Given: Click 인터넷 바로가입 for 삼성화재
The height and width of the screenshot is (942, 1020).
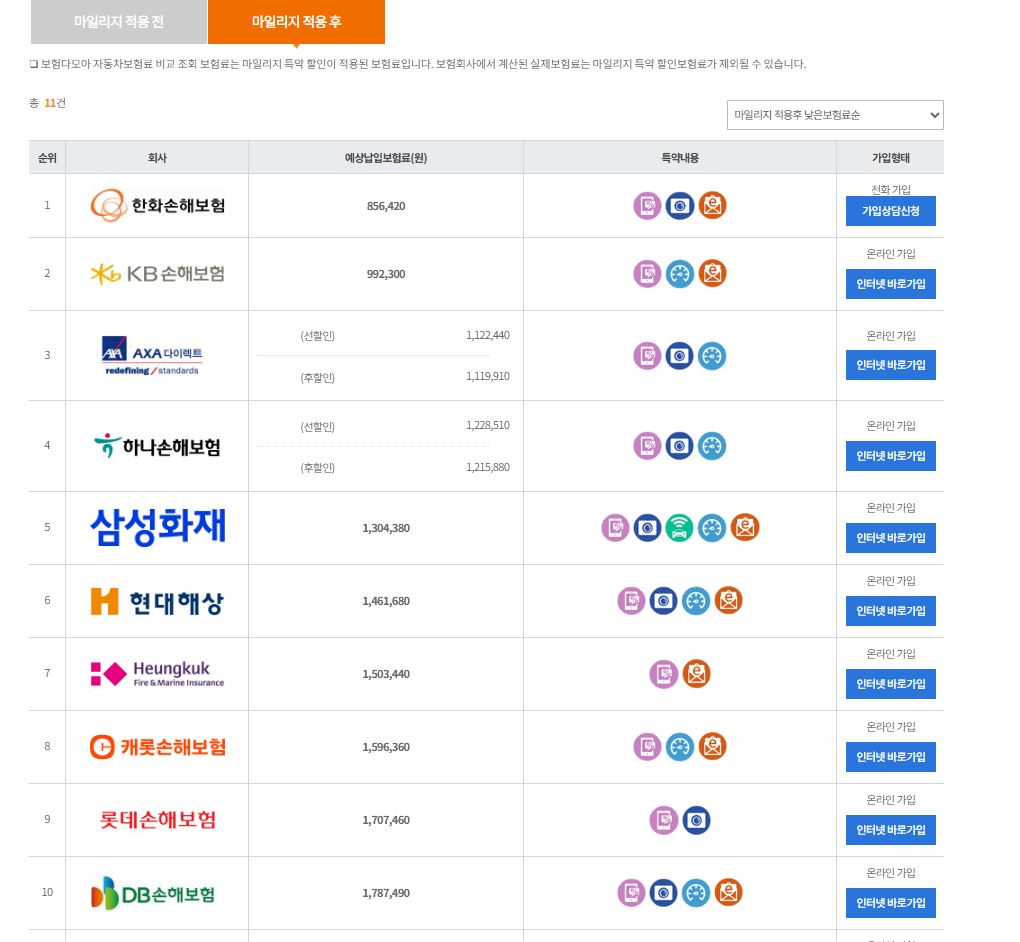Looking at the screenshot, I should [x=891, y=538].
